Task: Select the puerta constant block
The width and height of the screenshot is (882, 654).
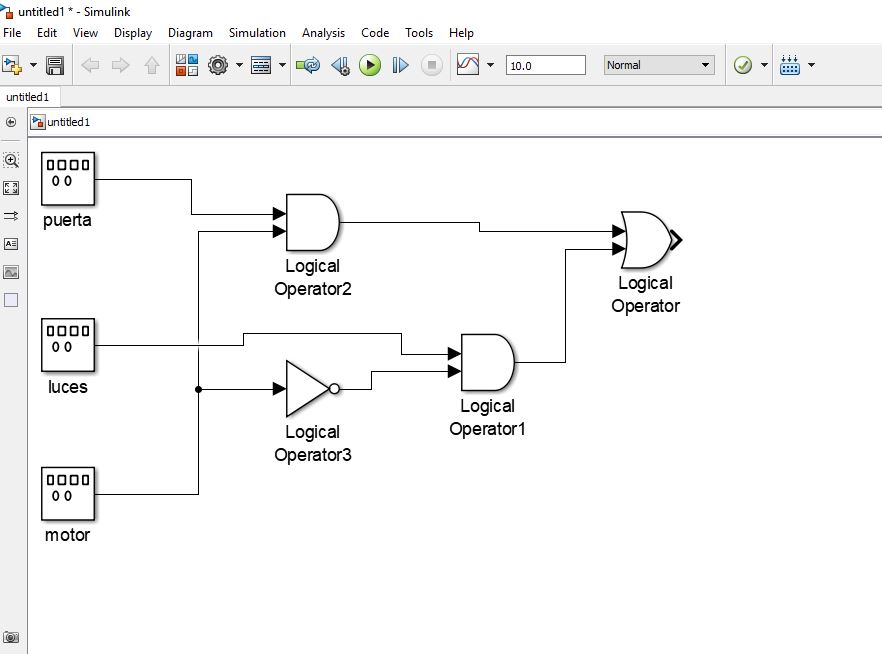Action: coord(68,179)
